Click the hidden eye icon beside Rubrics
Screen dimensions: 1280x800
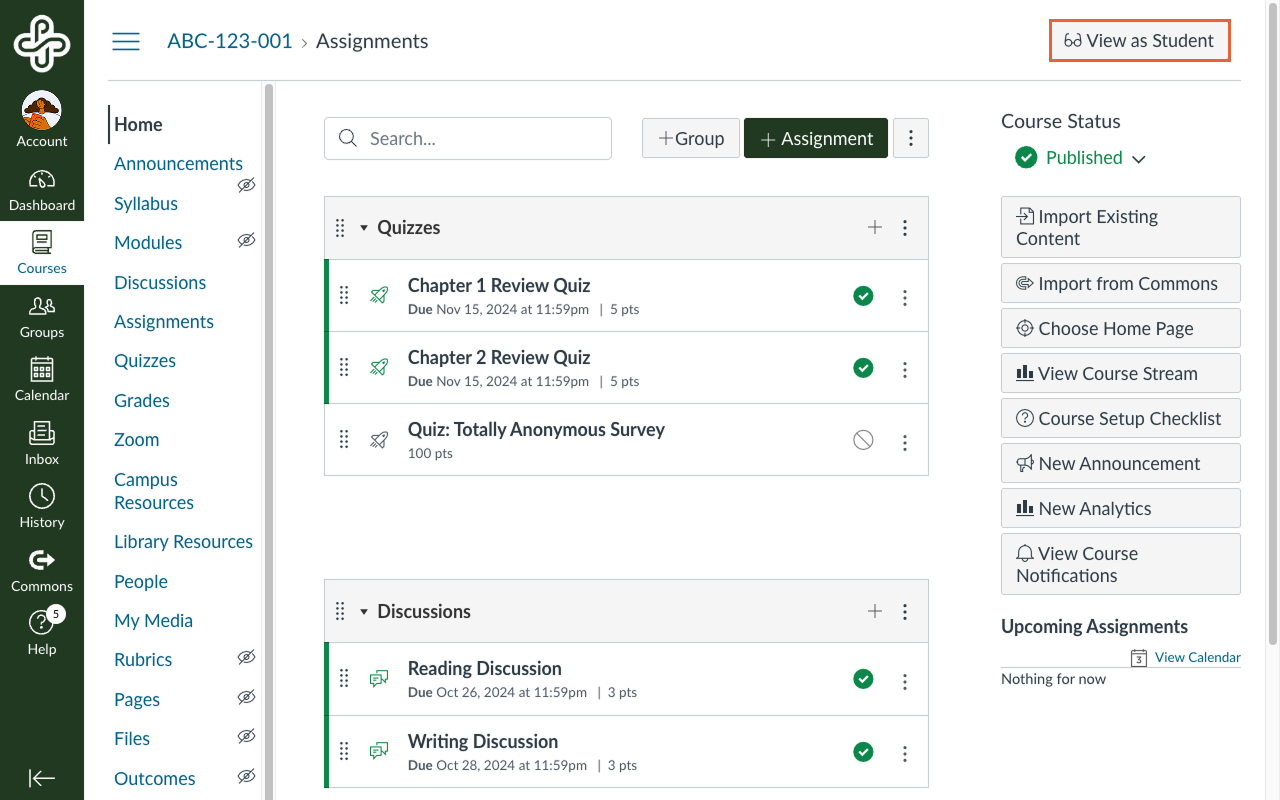pos(246,657)
